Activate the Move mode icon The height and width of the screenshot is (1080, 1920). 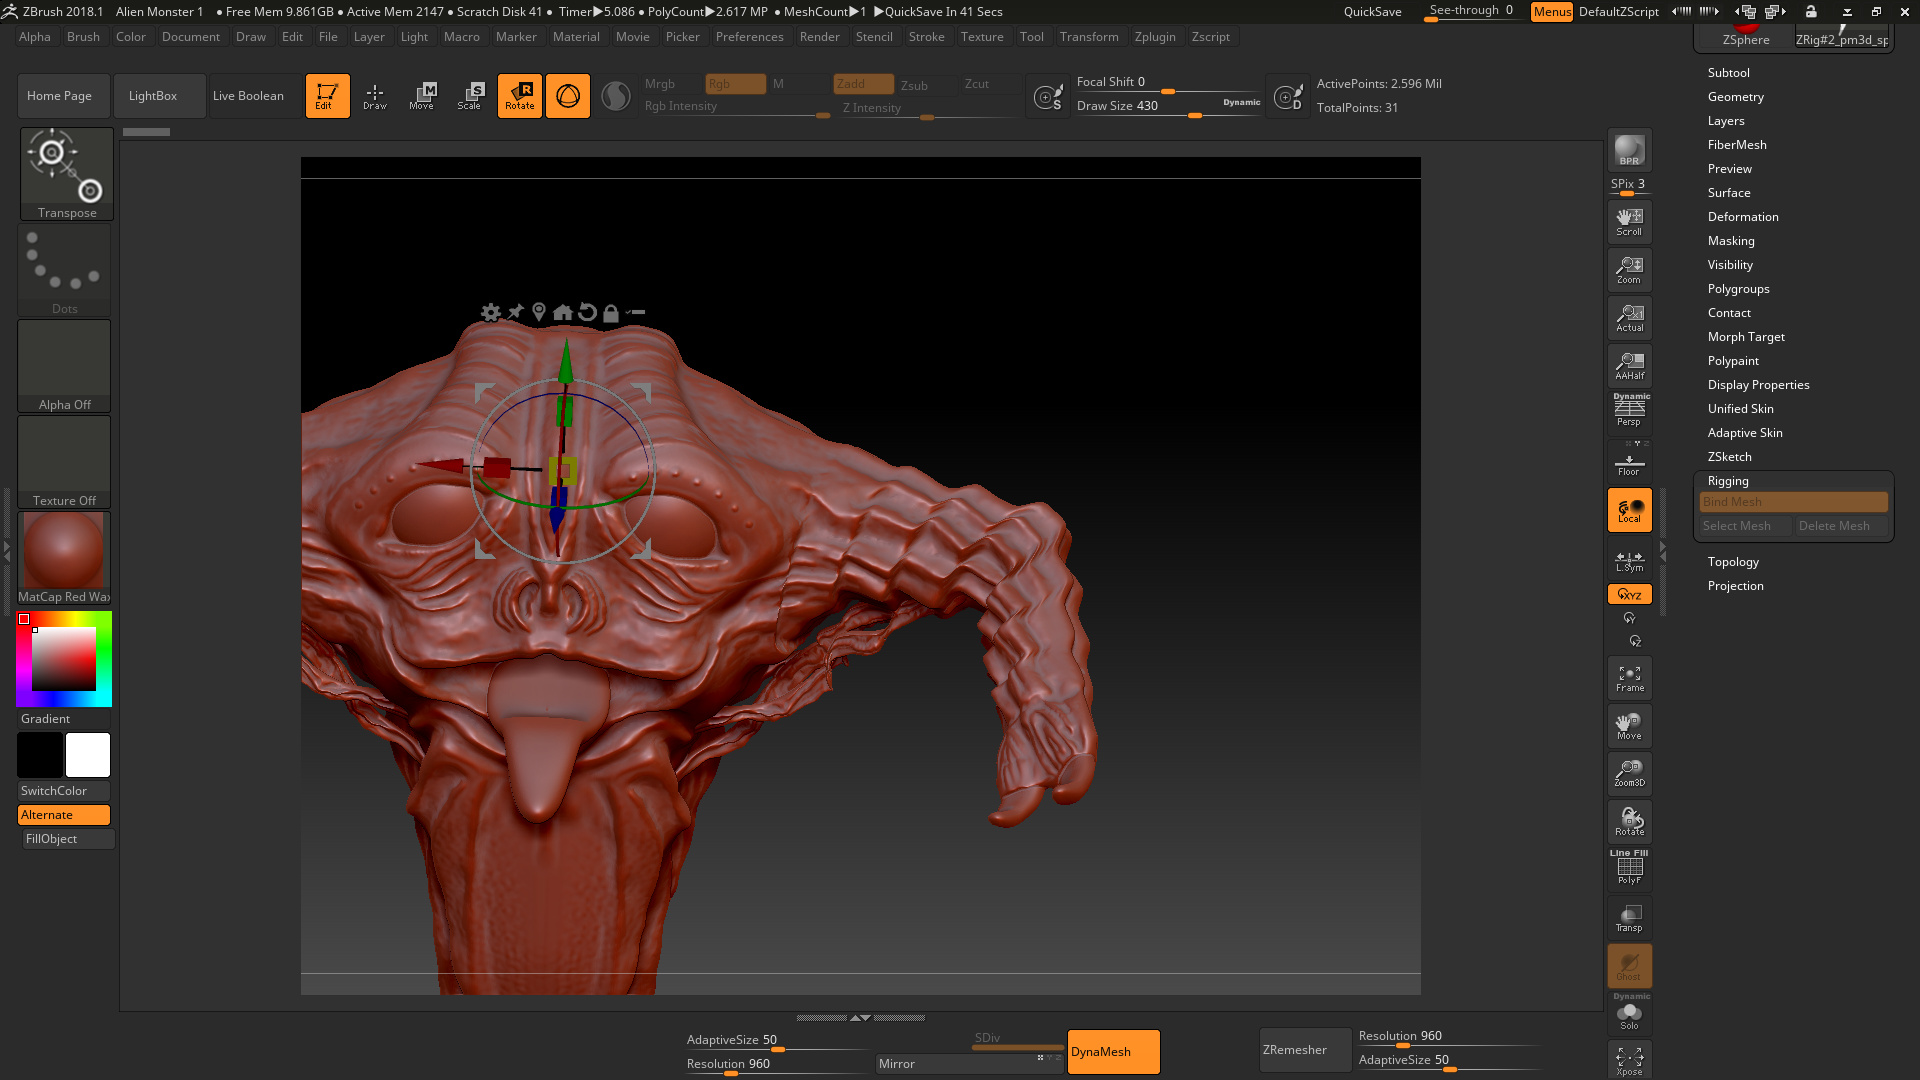pos(422,96)
